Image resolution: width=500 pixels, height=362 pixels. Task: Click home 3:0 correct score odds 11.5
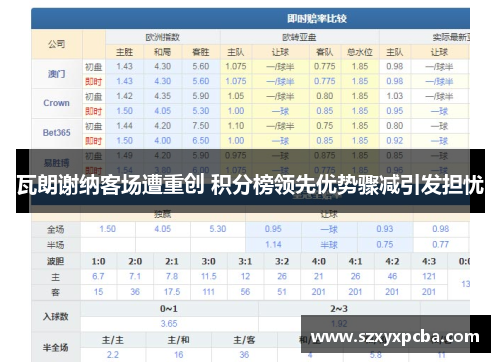click(x=209, y=276)
